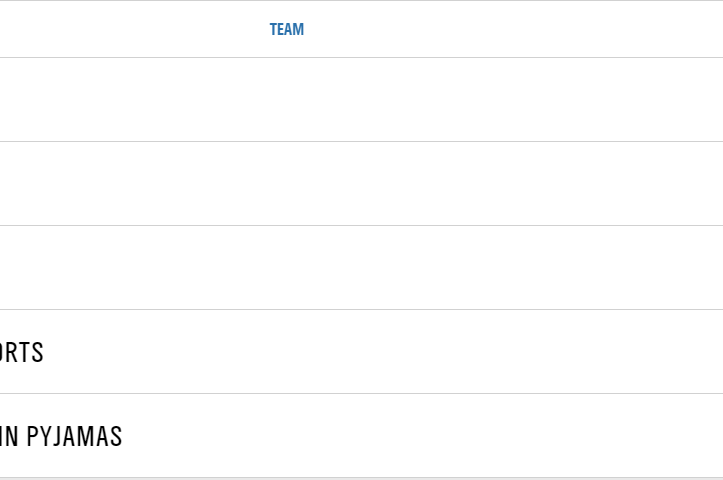Image resolution: width=723 pixels, height=480 pixels.
Task: Sort the table by the TEAM column header
Action: (286, 29)
